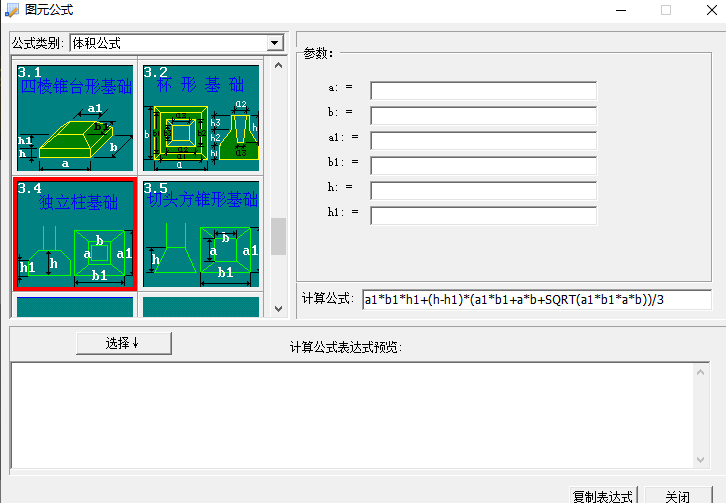The width and height of the screenshot is (726, 503).
Task: Click the thumbnail list scroll up arrow
Action: 278,66
